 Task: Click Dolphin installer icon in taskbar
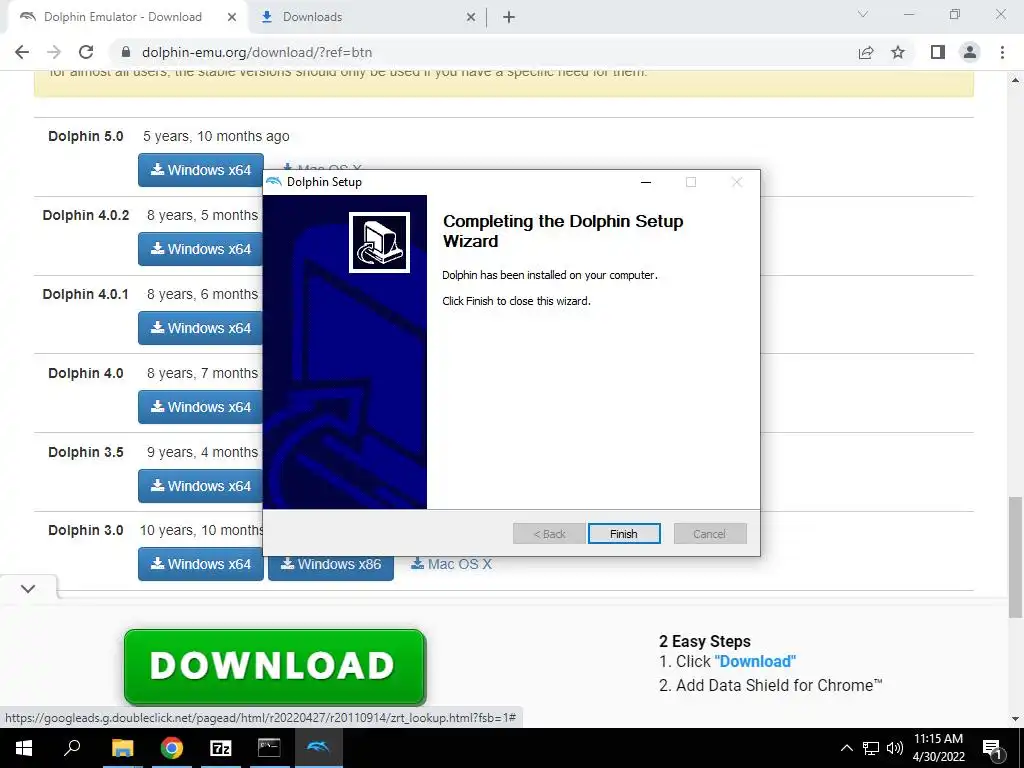pyautogui.click(x=318, y=748)
